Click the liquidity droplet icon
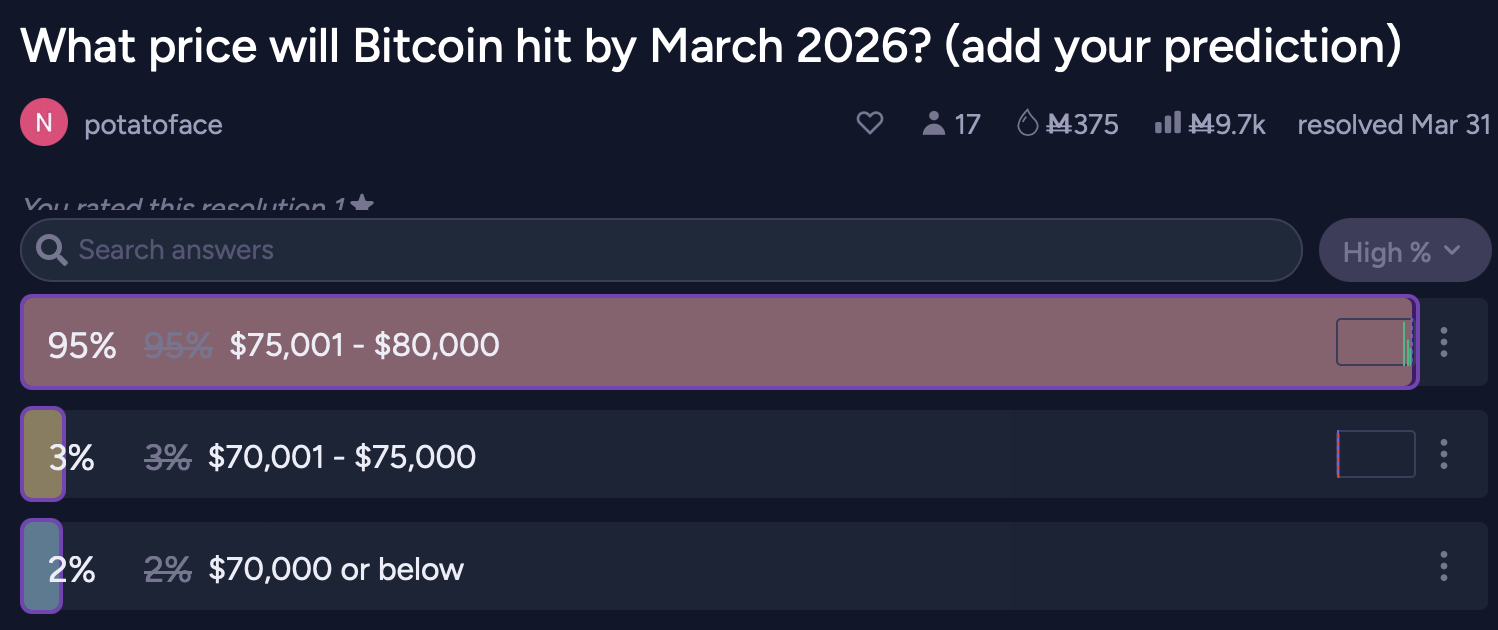Image resolution: width=1498 pixels, height=630 pixels. pyautogui.click(x=1028, y=124)
